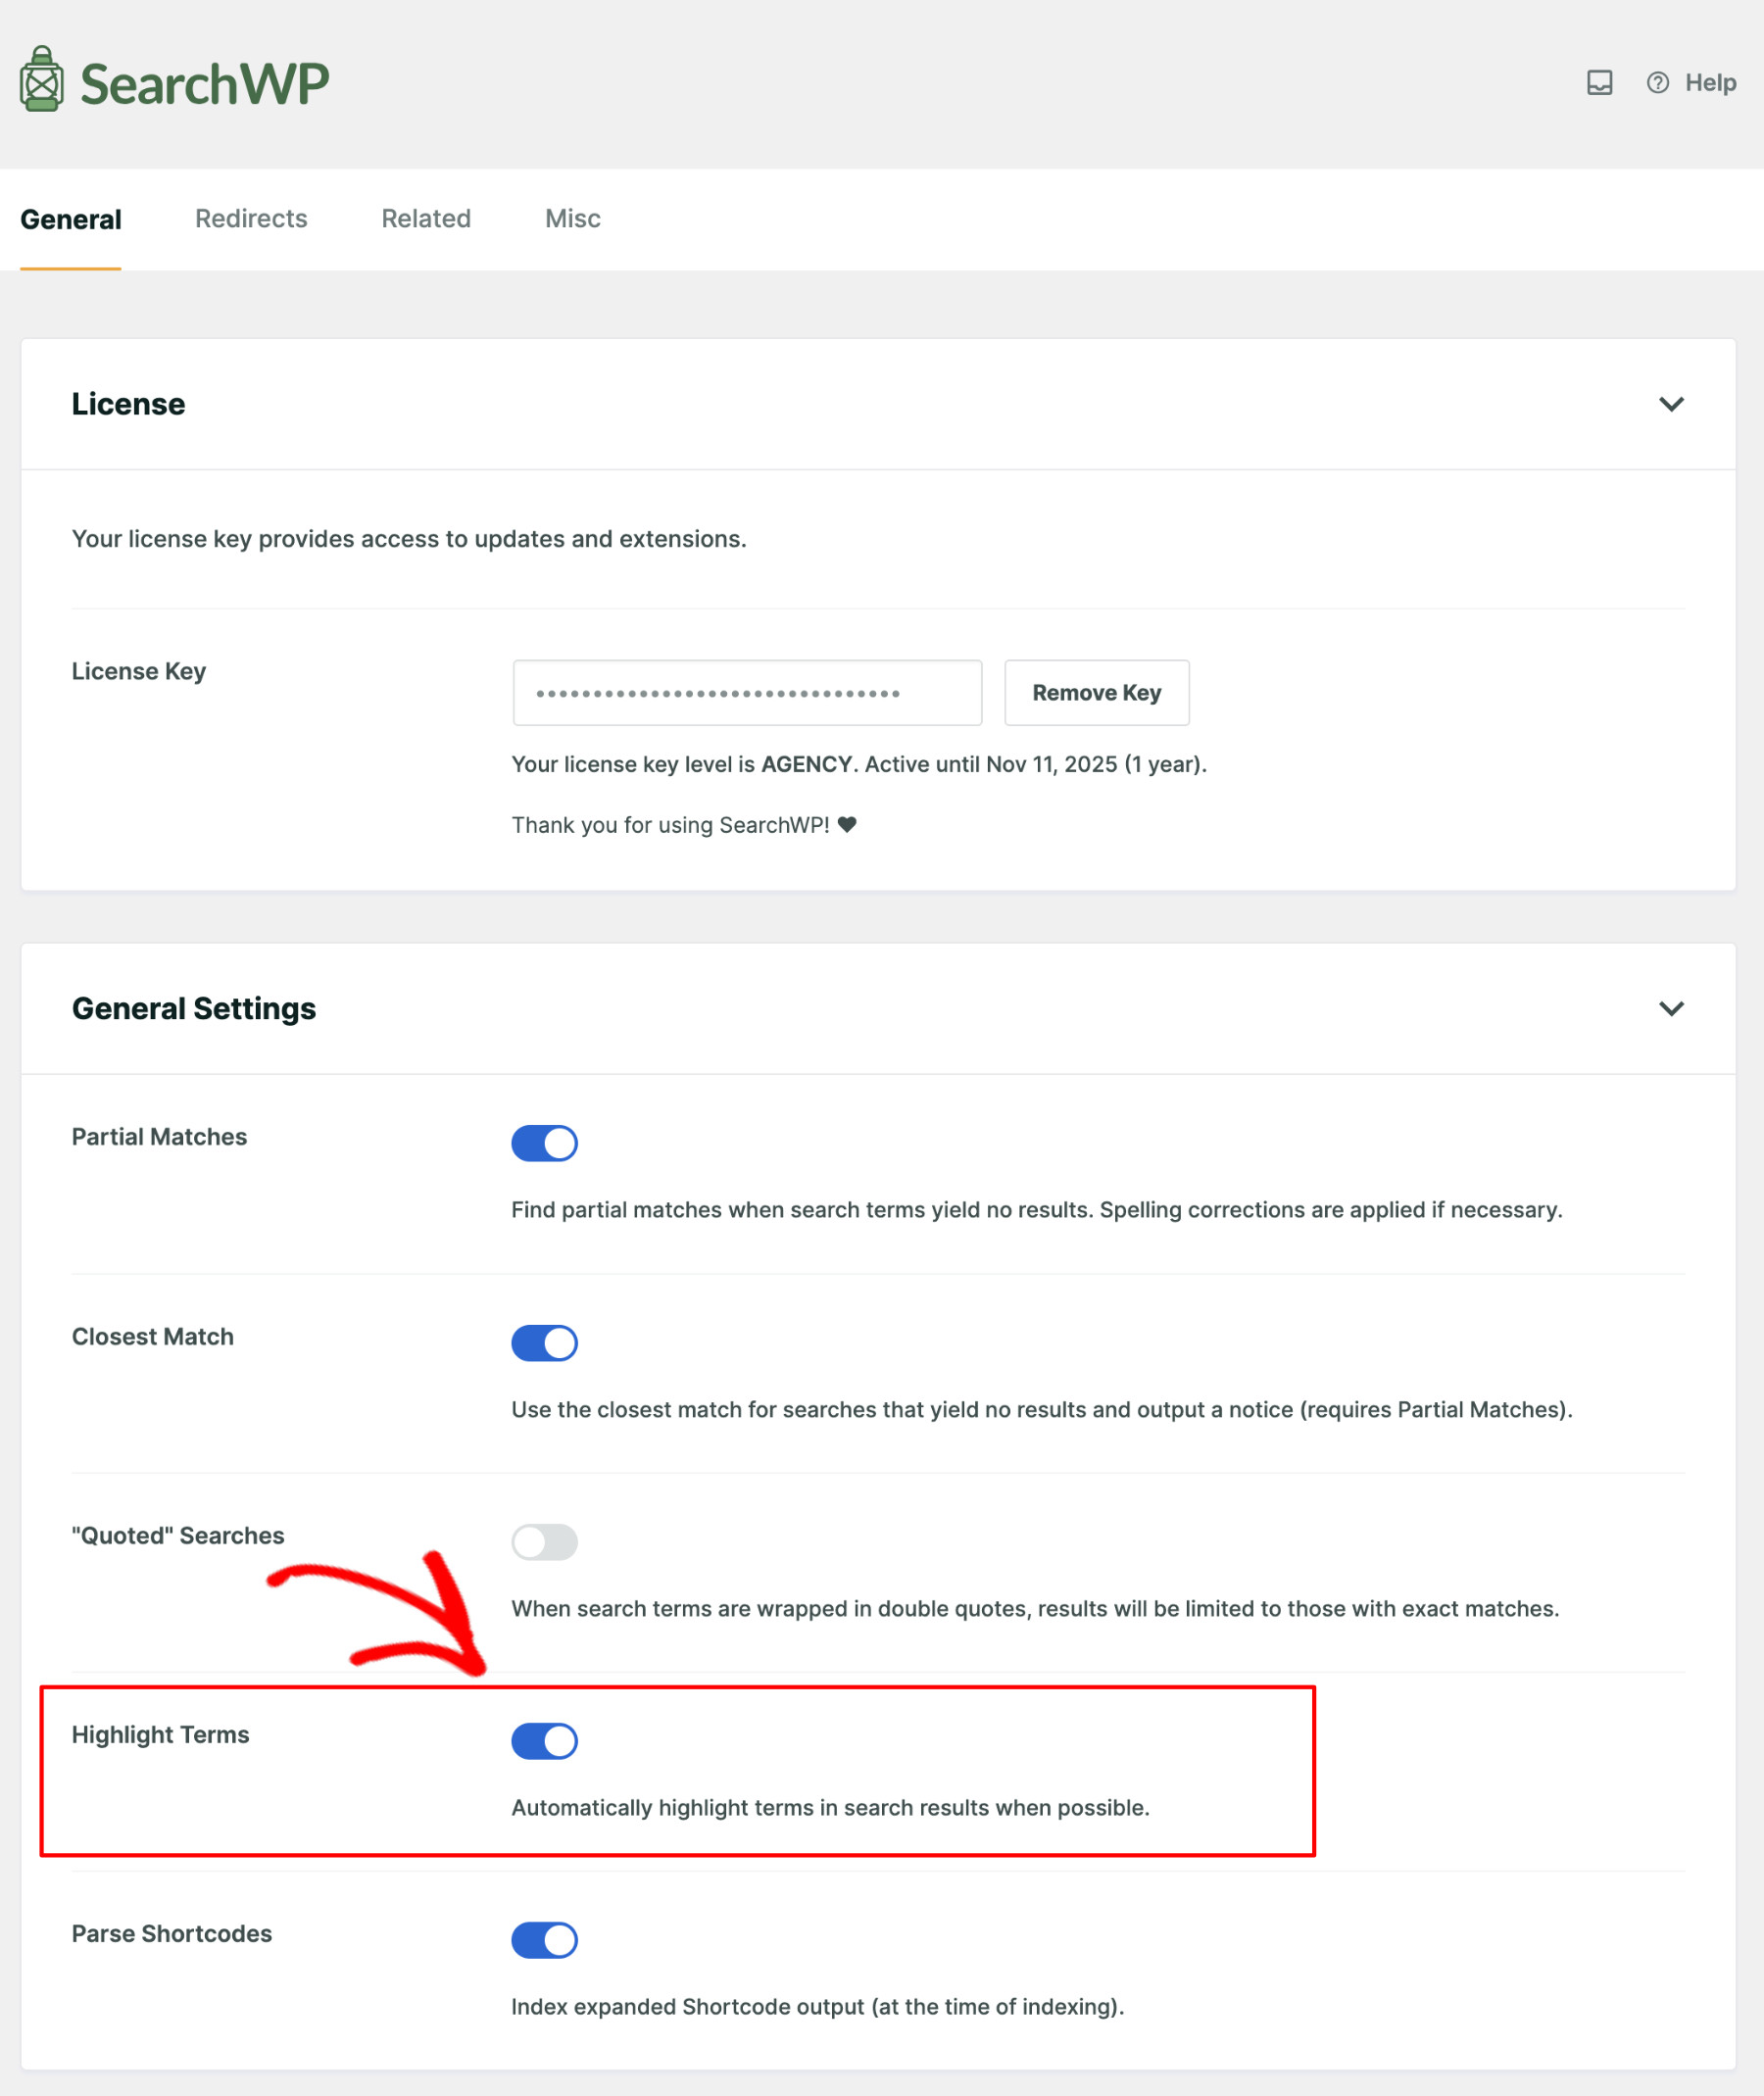Turn off the Closest Match toggle
This screenshot has width=1764, height=2096.
coord(544,1342)
